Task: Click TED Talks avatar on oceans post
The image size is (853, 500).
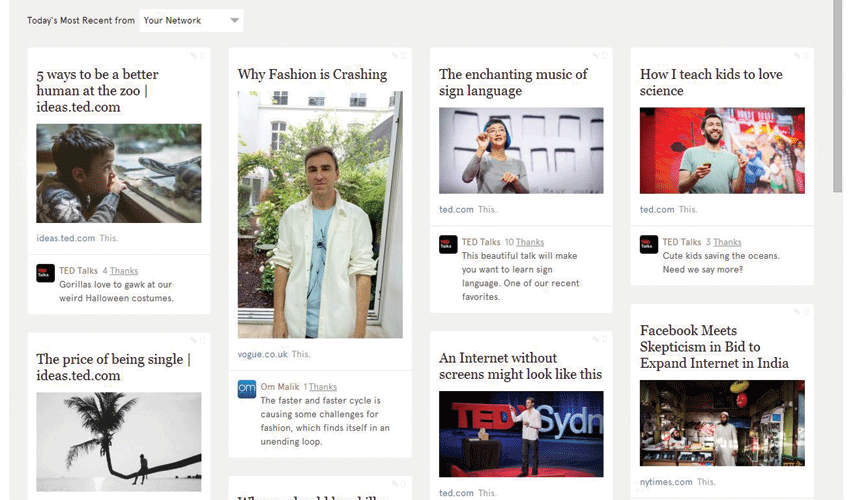Action: [x=648, y=244]
